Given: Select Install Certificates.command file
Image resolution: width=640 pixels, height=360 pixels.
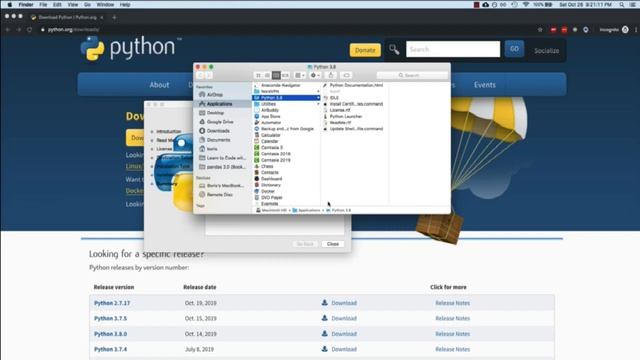Looking at the screenshot, I should [355, 104].
